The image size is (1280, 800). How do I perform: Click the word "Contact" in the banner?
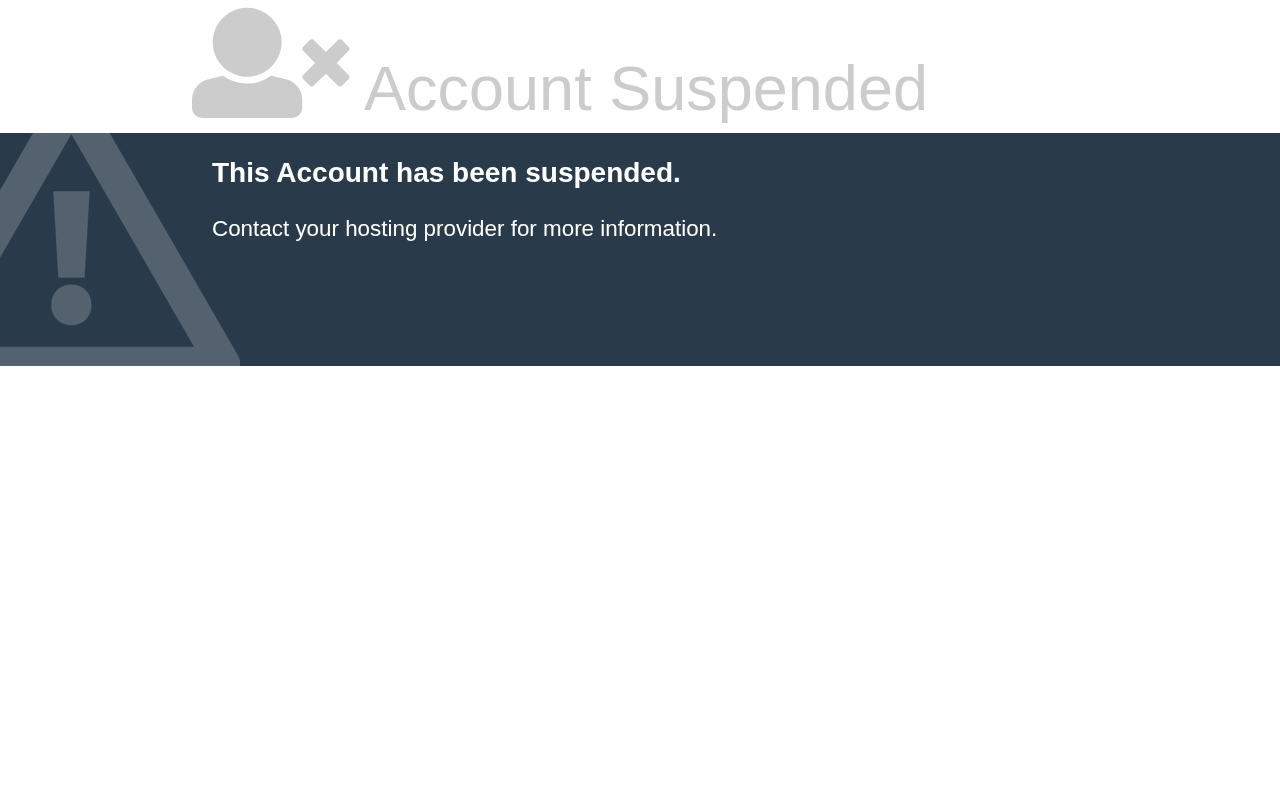[x=250, y=229]
